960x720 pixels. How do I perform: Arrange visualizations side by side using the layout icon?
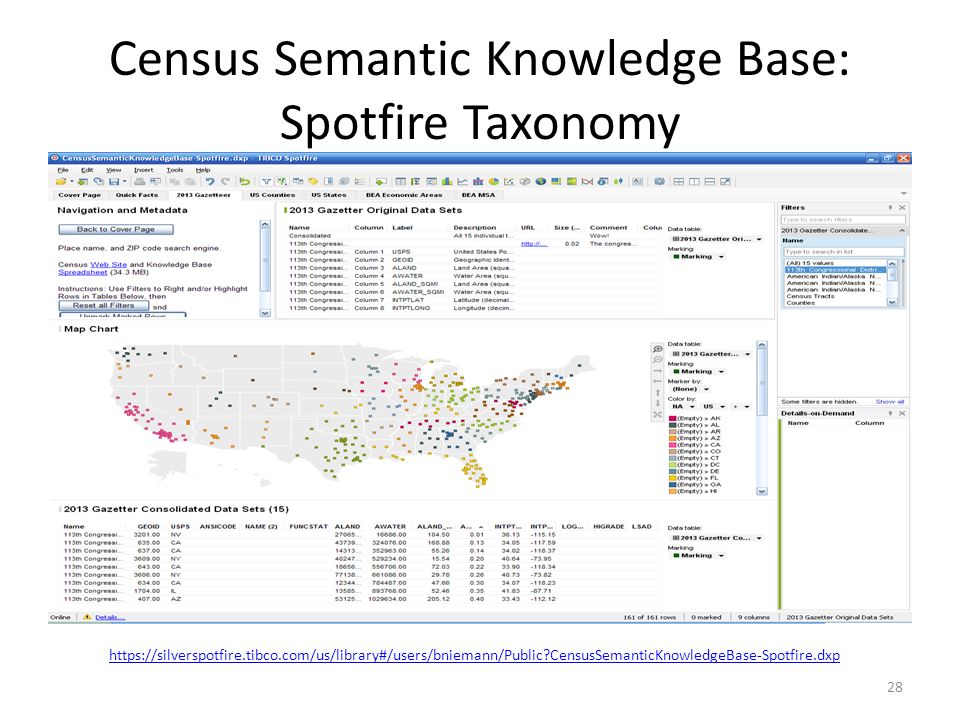click(694, 181)
